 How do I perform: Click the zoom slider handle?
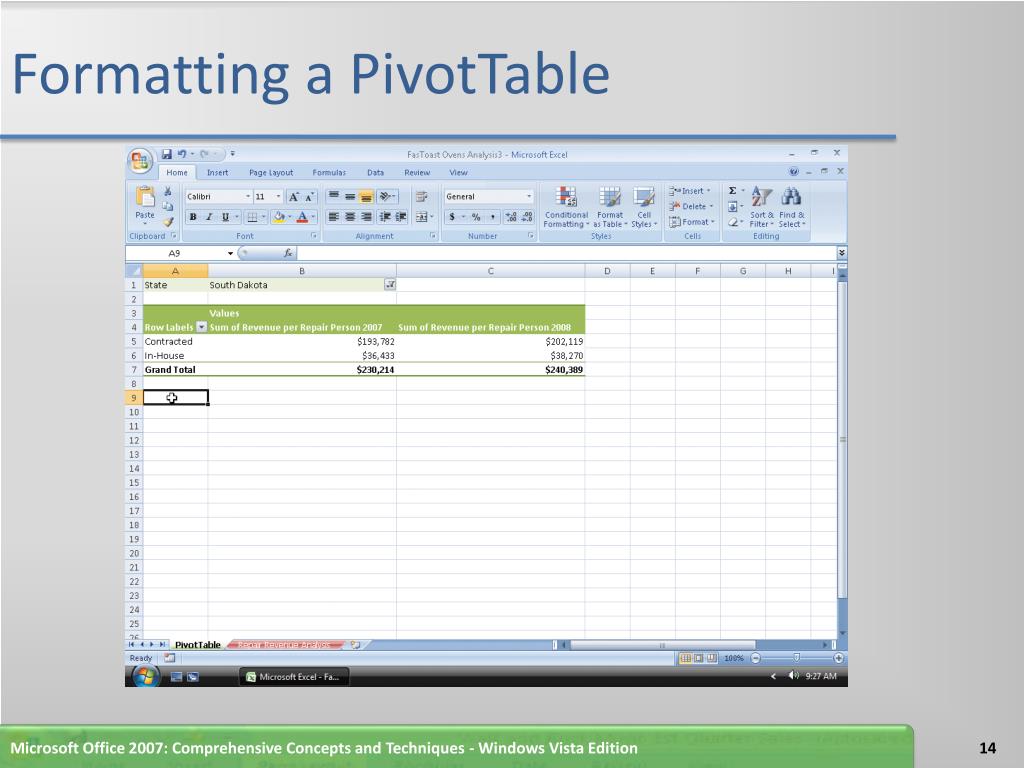coord(797,658)
